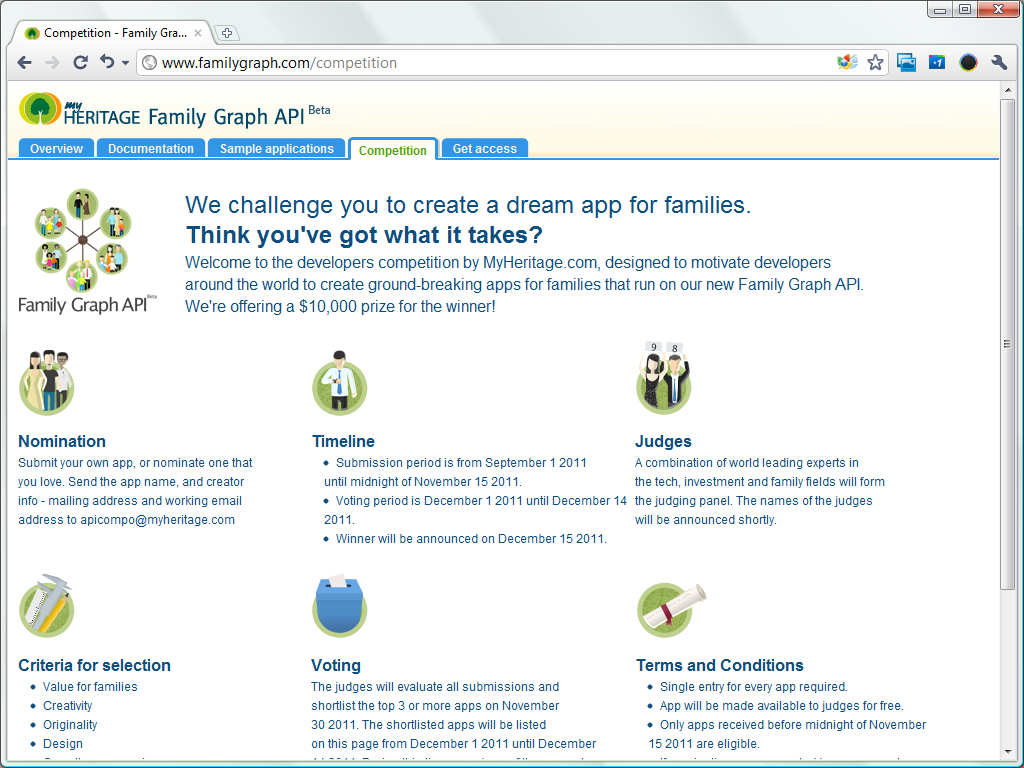Screen dimensions: 1024x768
Task: Open the Overview tab
Action: (x=56, y=149)
